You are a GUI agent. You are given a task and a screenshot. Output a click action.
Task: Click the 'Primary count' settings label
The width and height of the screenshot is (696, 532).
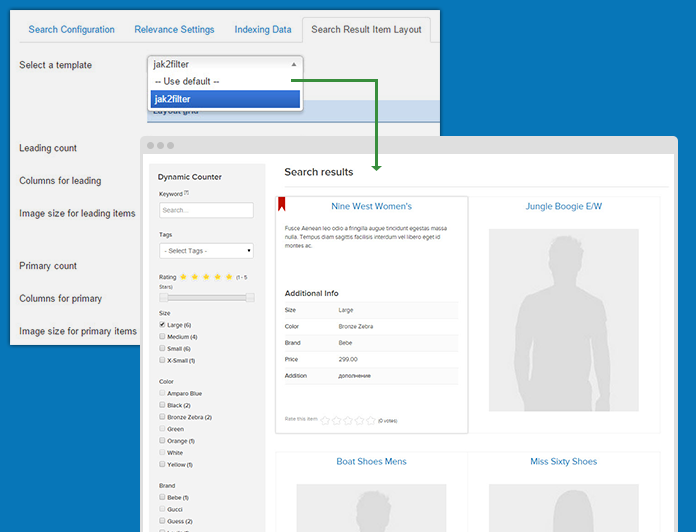(x=48, y=266)
